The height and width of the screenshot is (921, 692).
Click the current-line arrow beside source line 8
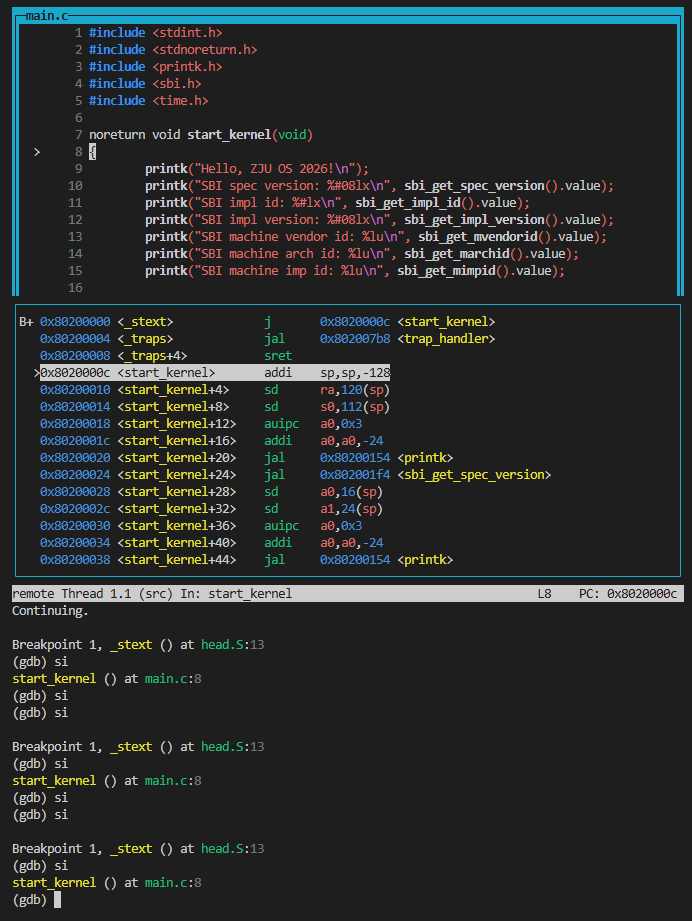click(x=37, y=152)
